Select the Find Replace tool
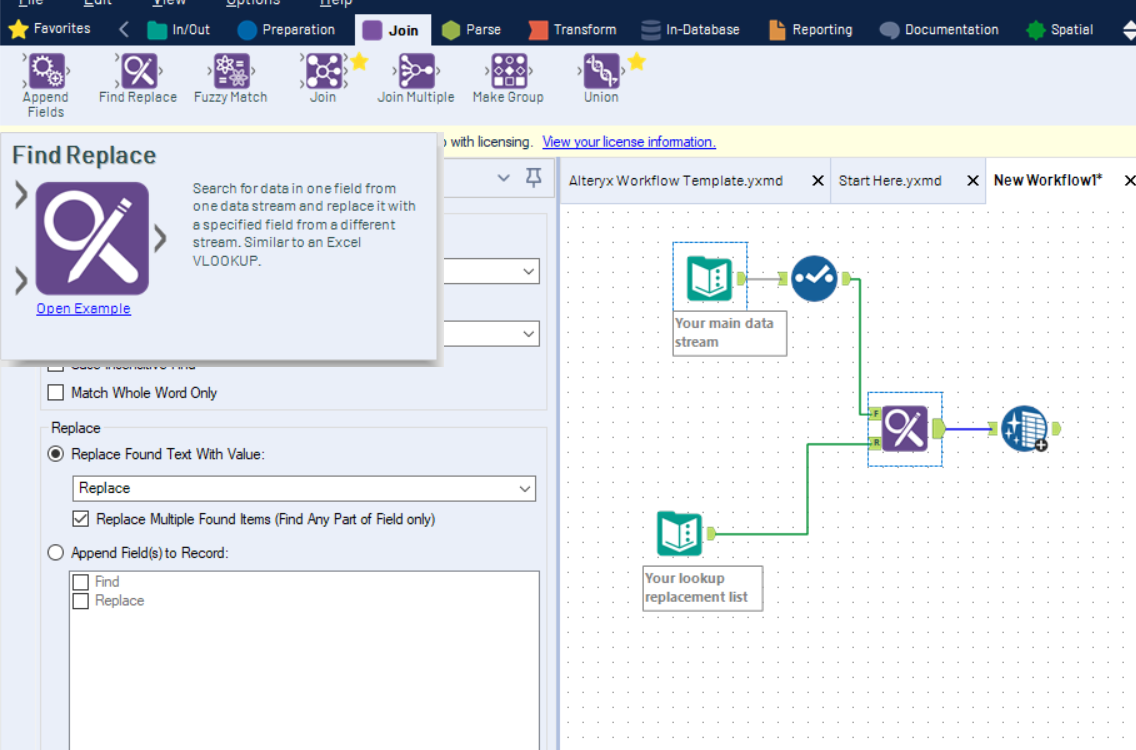Viewport: 1136px width, 750px height. [x=137, y=70]
